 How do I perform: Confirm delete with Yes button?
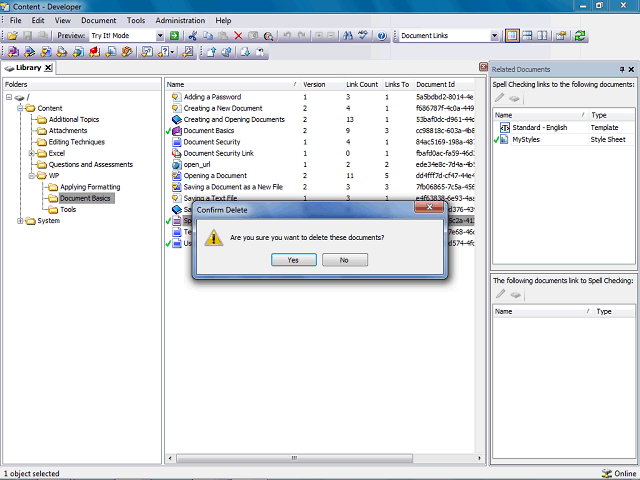[x=293, y=260]
